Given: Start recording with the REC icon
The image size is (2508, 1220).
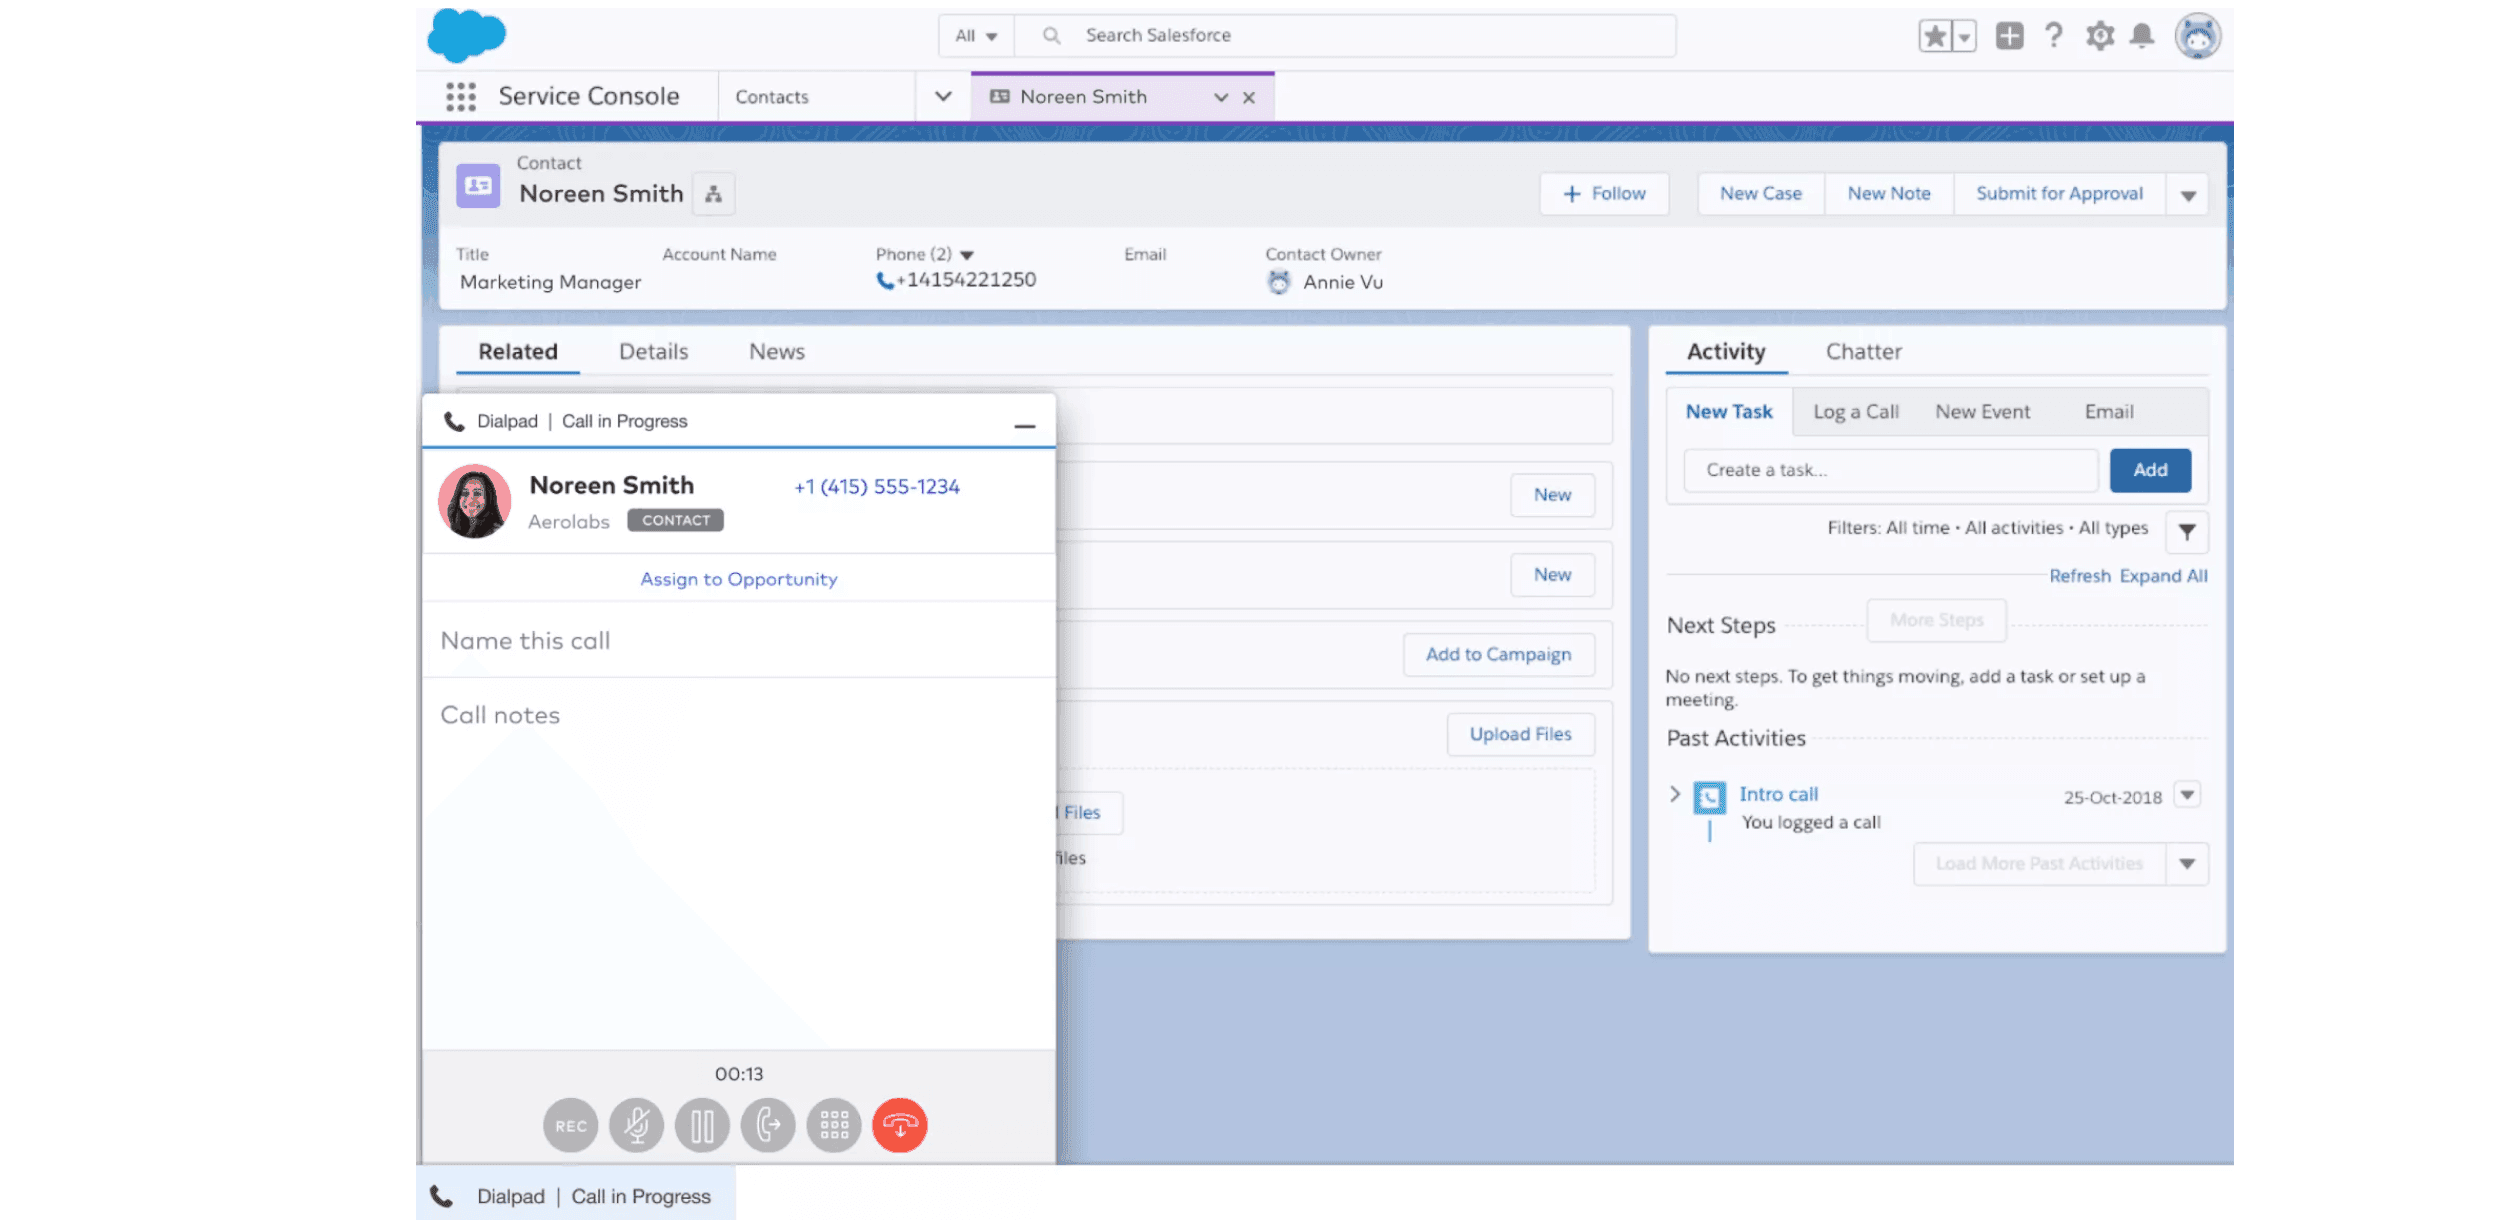Looking at the screenshot, I should click(570, 1125).
